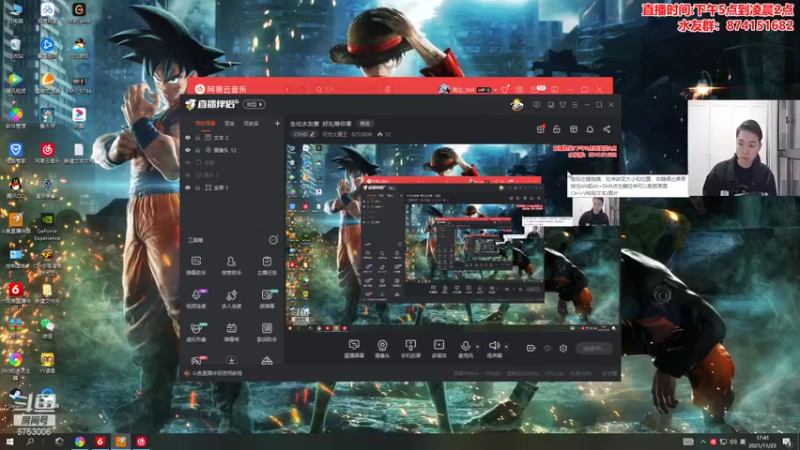Toggle the lock on the 摄像头 12 source

click(x=198, y=150)
